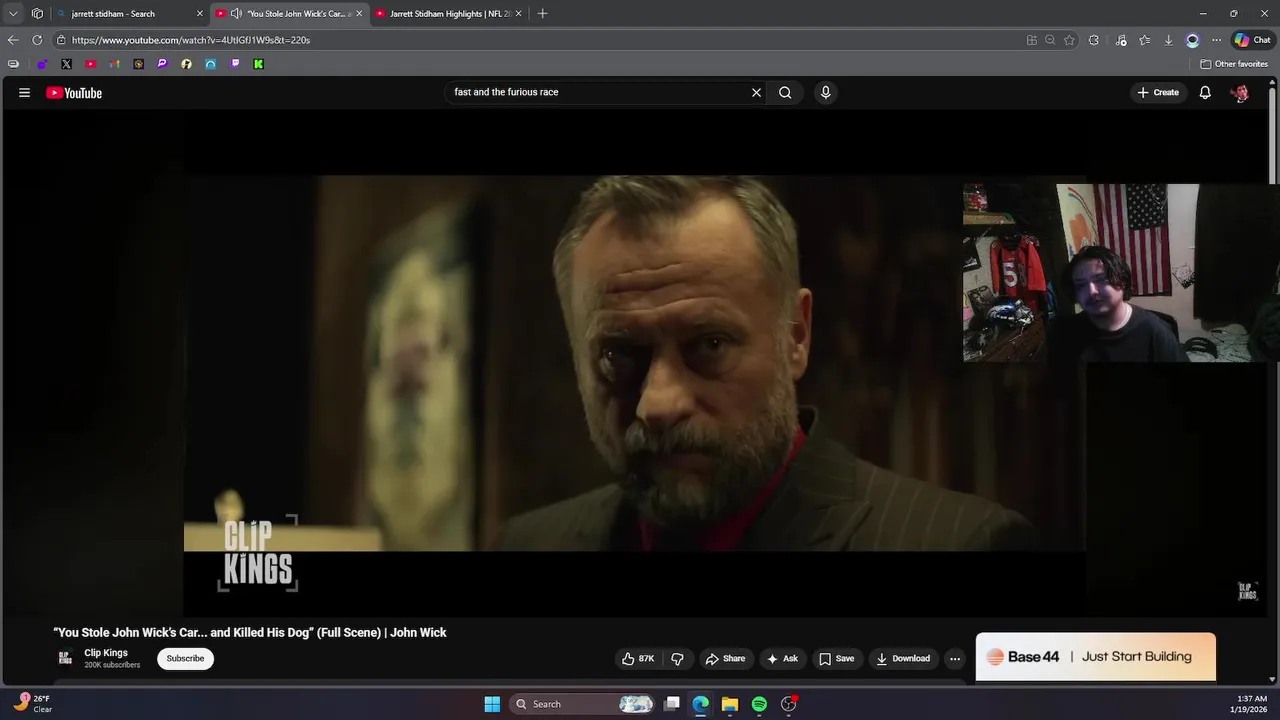The width and height of the screenshot is (1280, 720).
Task: Open the YouTube guide hamburger menu
Action: point(24,93)
